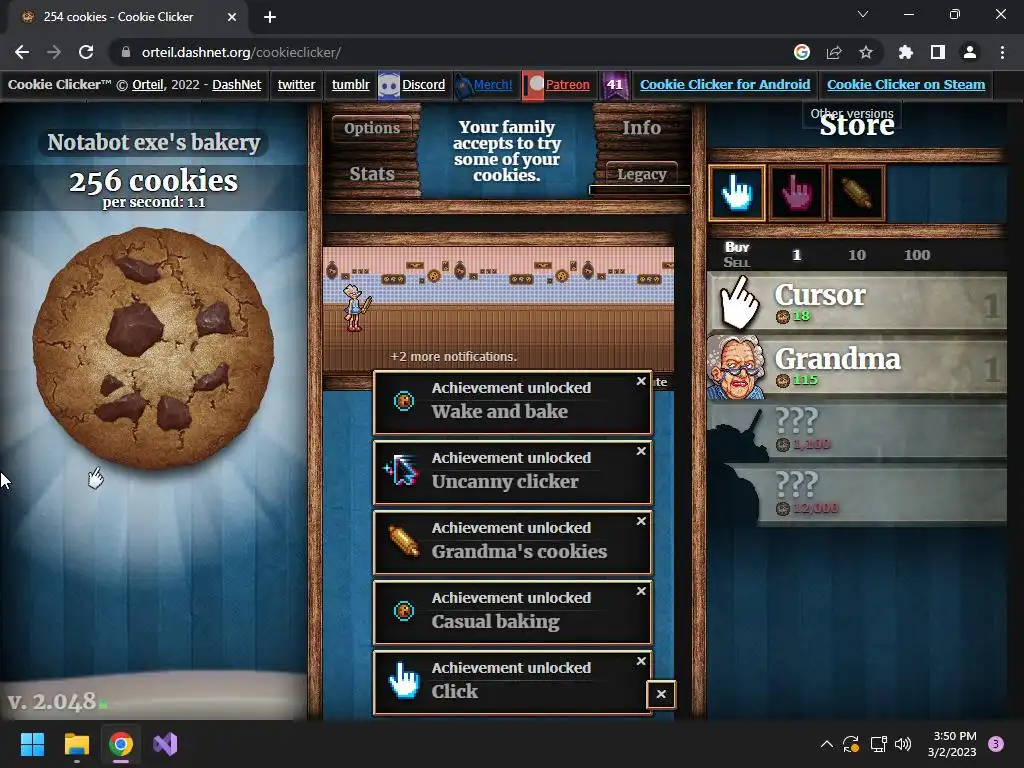Bookmark this page with star icon

point(865,52)
